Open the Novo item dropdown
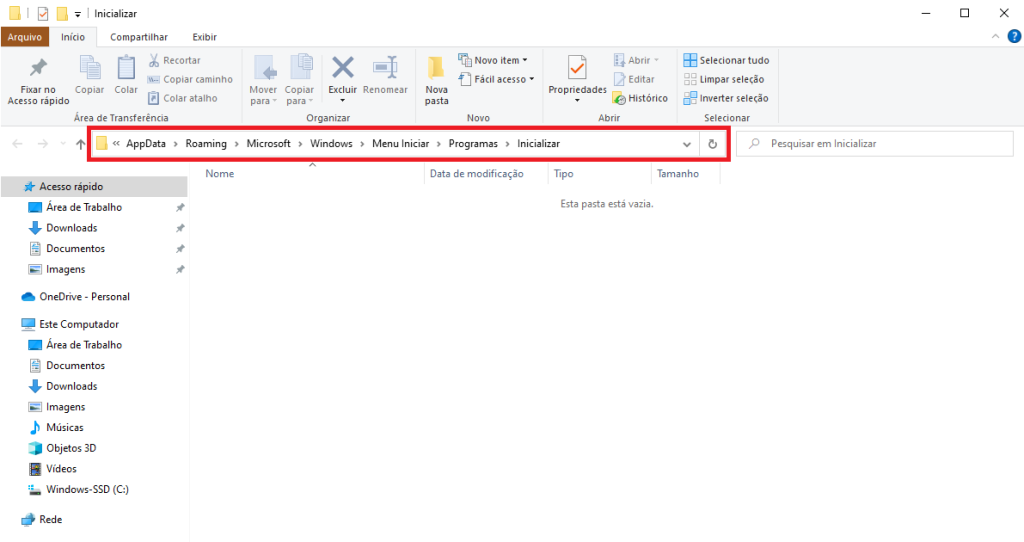This screenshot has height=542, width=1024. [492, 60]
